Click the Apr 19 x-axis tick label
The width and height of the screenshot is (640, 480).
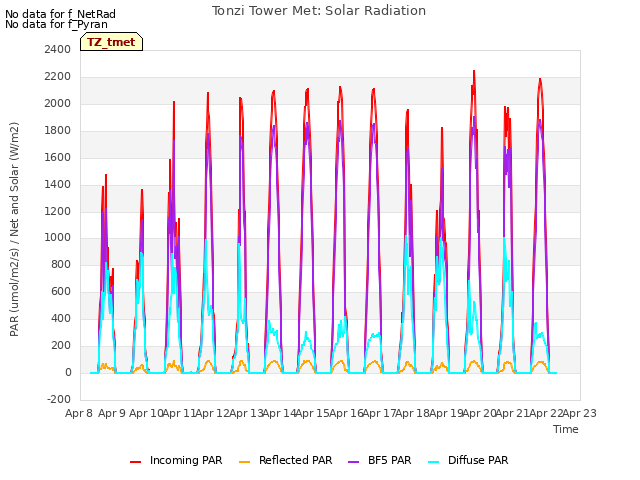pyautogui.click(x=446, y=413)
